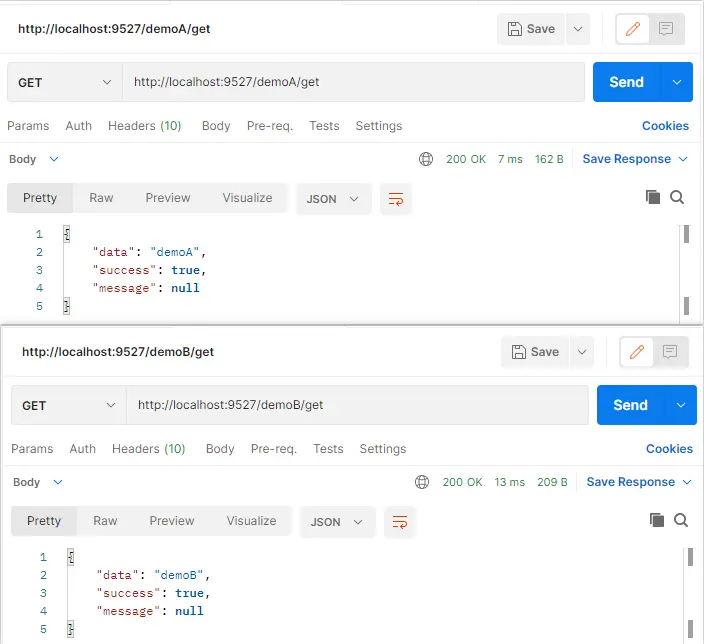Screen dimensions: 704x644
Task: Open the arrow dropdown beside demoA Save button
Action: coord(577,29)
